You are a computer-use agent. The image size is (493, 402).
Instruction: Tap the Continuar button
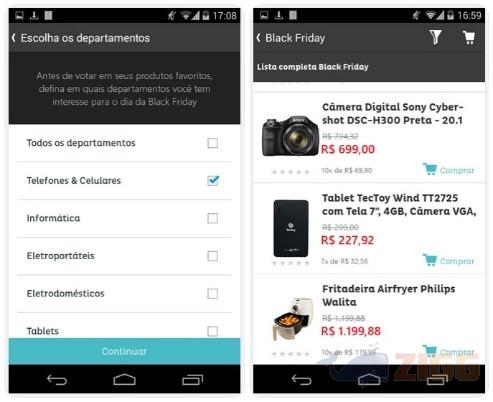[124, 351]
